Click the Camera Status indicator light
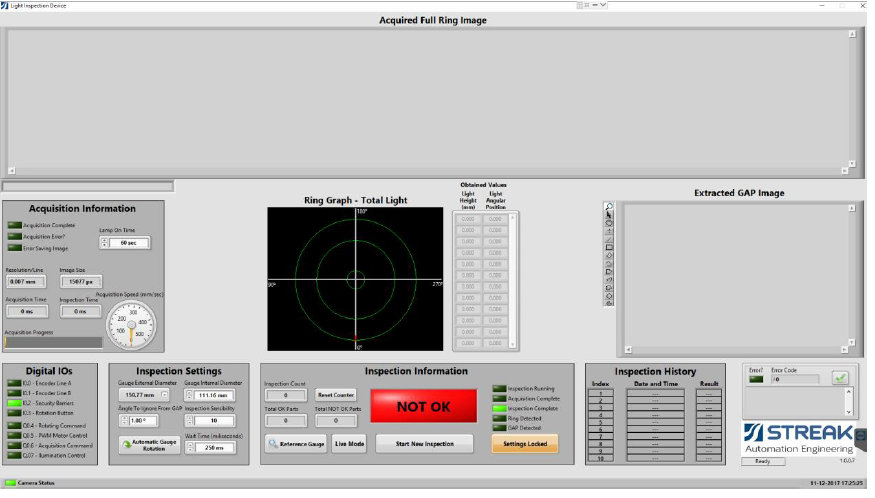This screenshot has height=498, width=875. tap(11, 484)
